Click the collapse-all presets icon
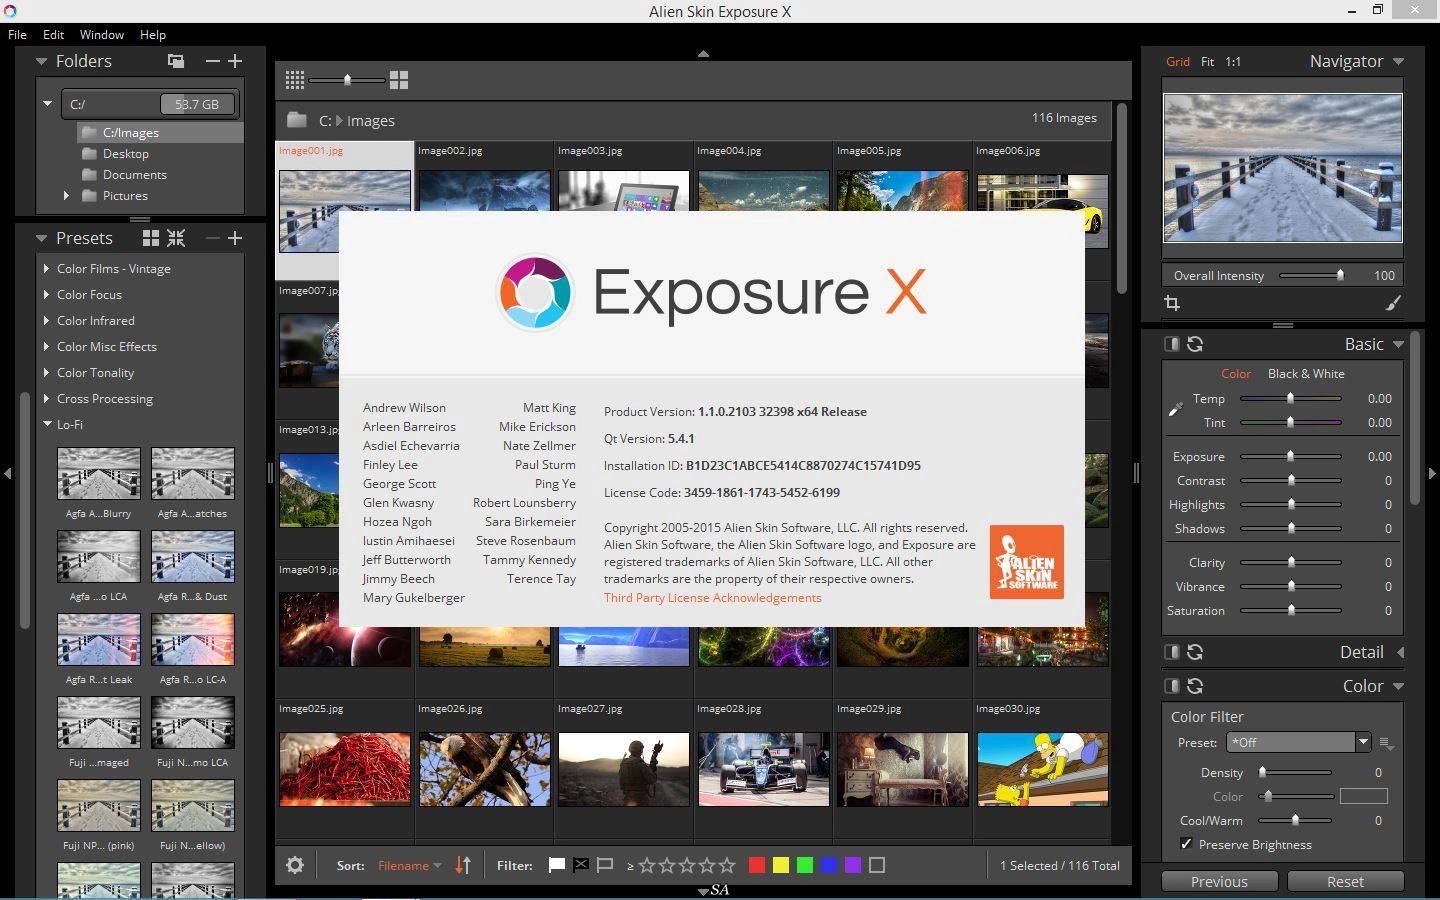The width and height of the screenshot is (1440, 900). click(x=176, y=238)
